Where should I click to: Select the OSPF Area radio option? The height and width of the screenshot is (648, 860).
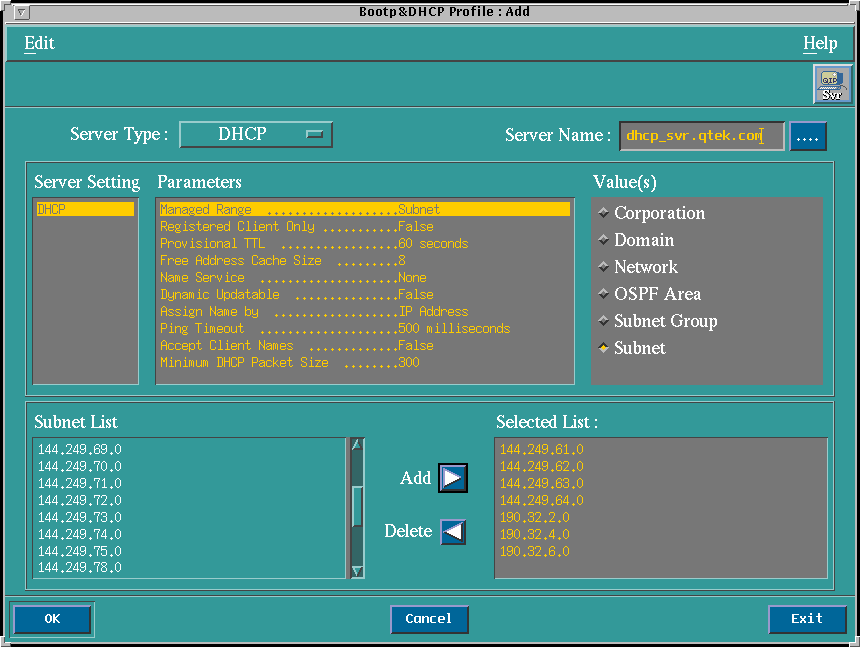(603, 294)
